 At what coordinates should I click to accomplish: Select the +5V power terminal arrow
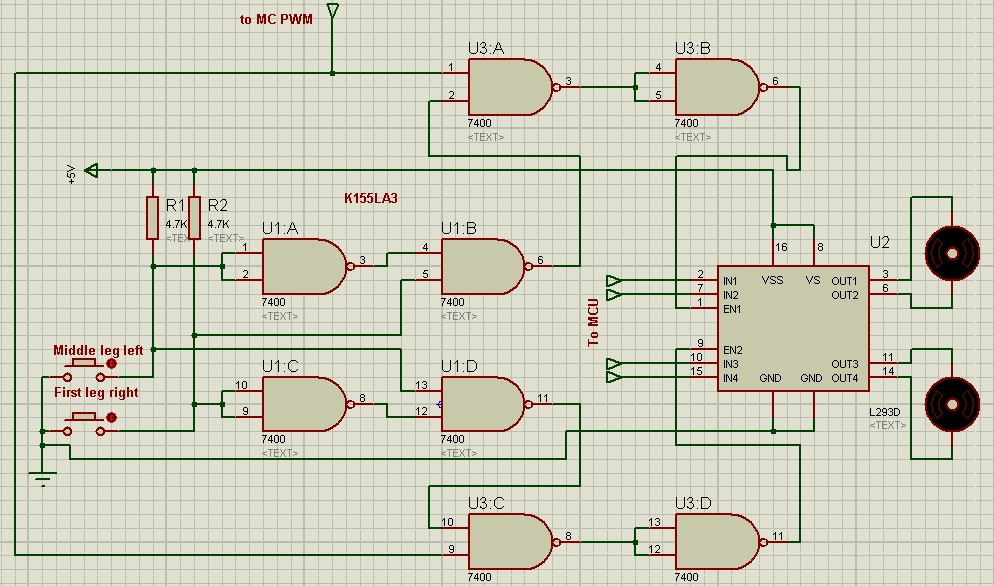click(91, 170)
